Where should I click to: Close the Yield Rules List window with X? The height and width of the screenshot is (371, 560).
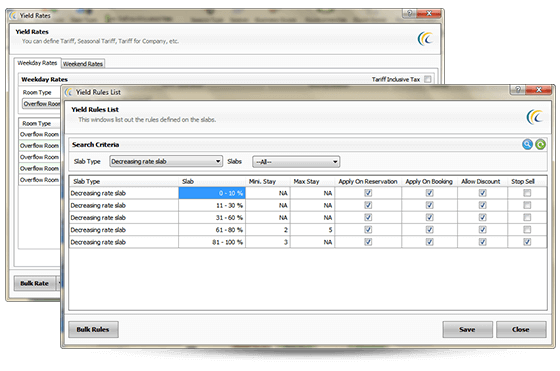539,89
